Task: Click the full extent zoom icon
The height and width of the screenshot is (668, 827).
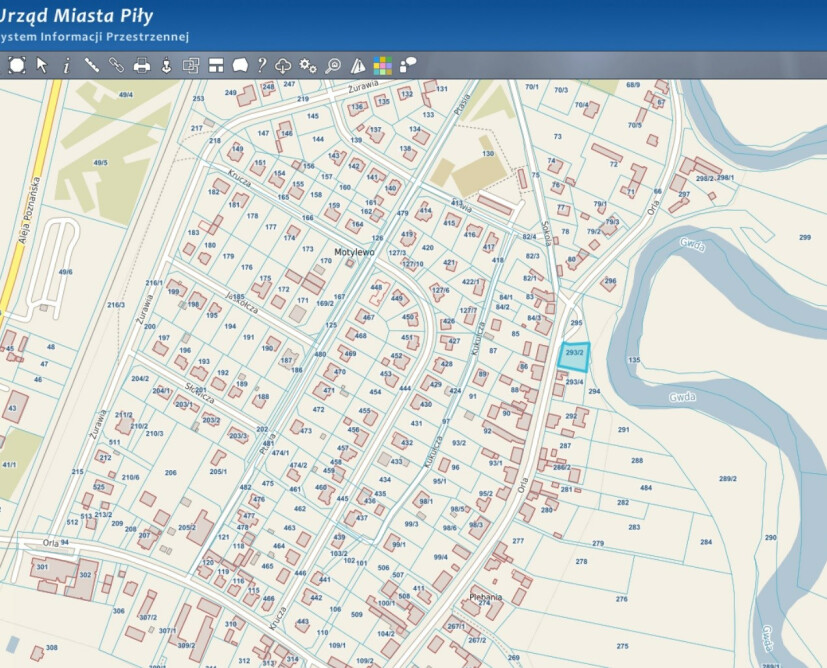Action: coord(17,65)
